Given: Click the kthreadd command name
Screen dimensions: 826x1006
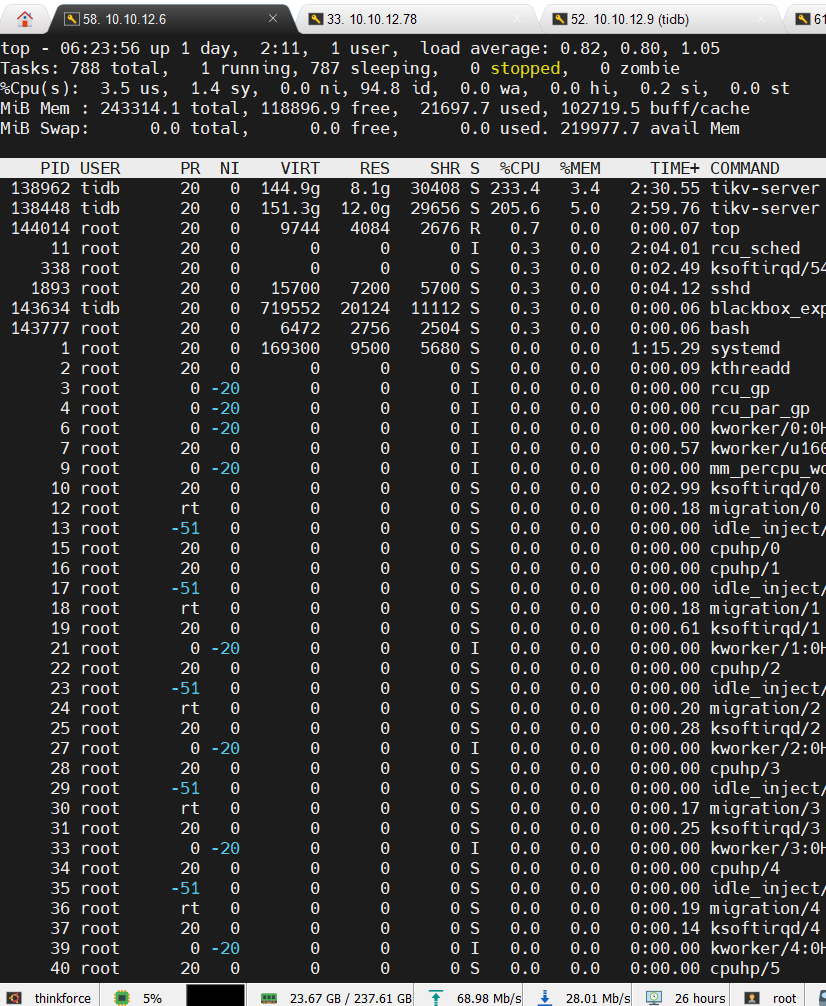Looking at the screenshot, I should [x=750, y=368].
